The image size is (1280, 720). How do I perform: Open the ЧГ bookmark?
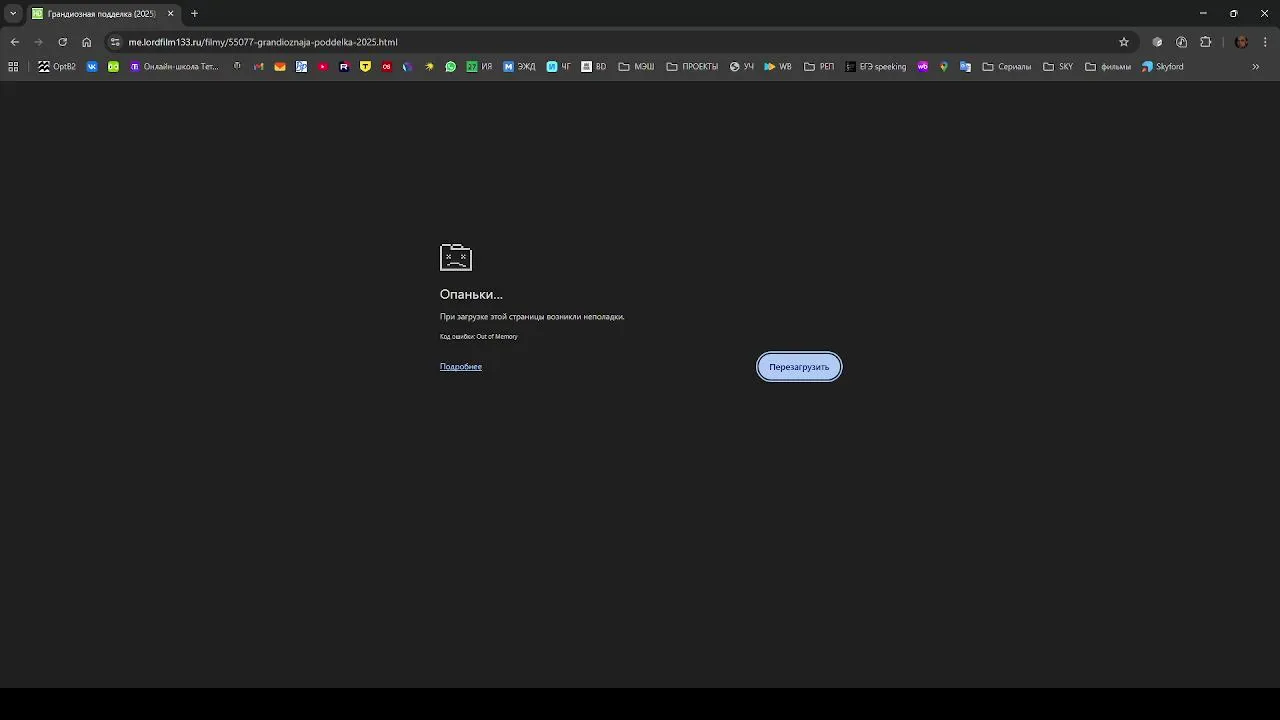coord(558,67)
